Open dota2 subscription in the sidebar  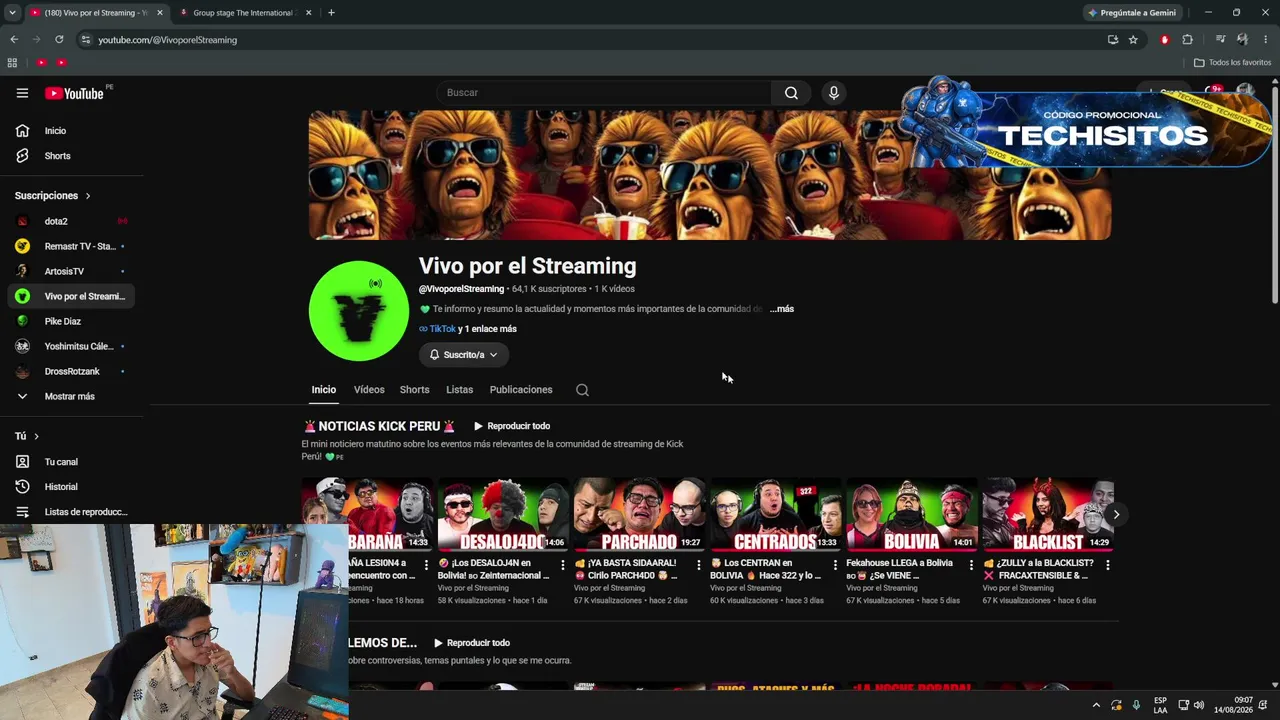click(x=72, y=221)
